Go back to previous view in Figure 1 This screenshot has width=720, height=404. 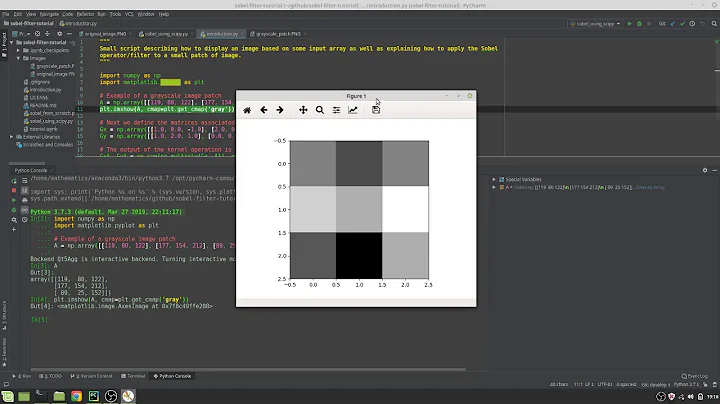[x=264, y=110]
